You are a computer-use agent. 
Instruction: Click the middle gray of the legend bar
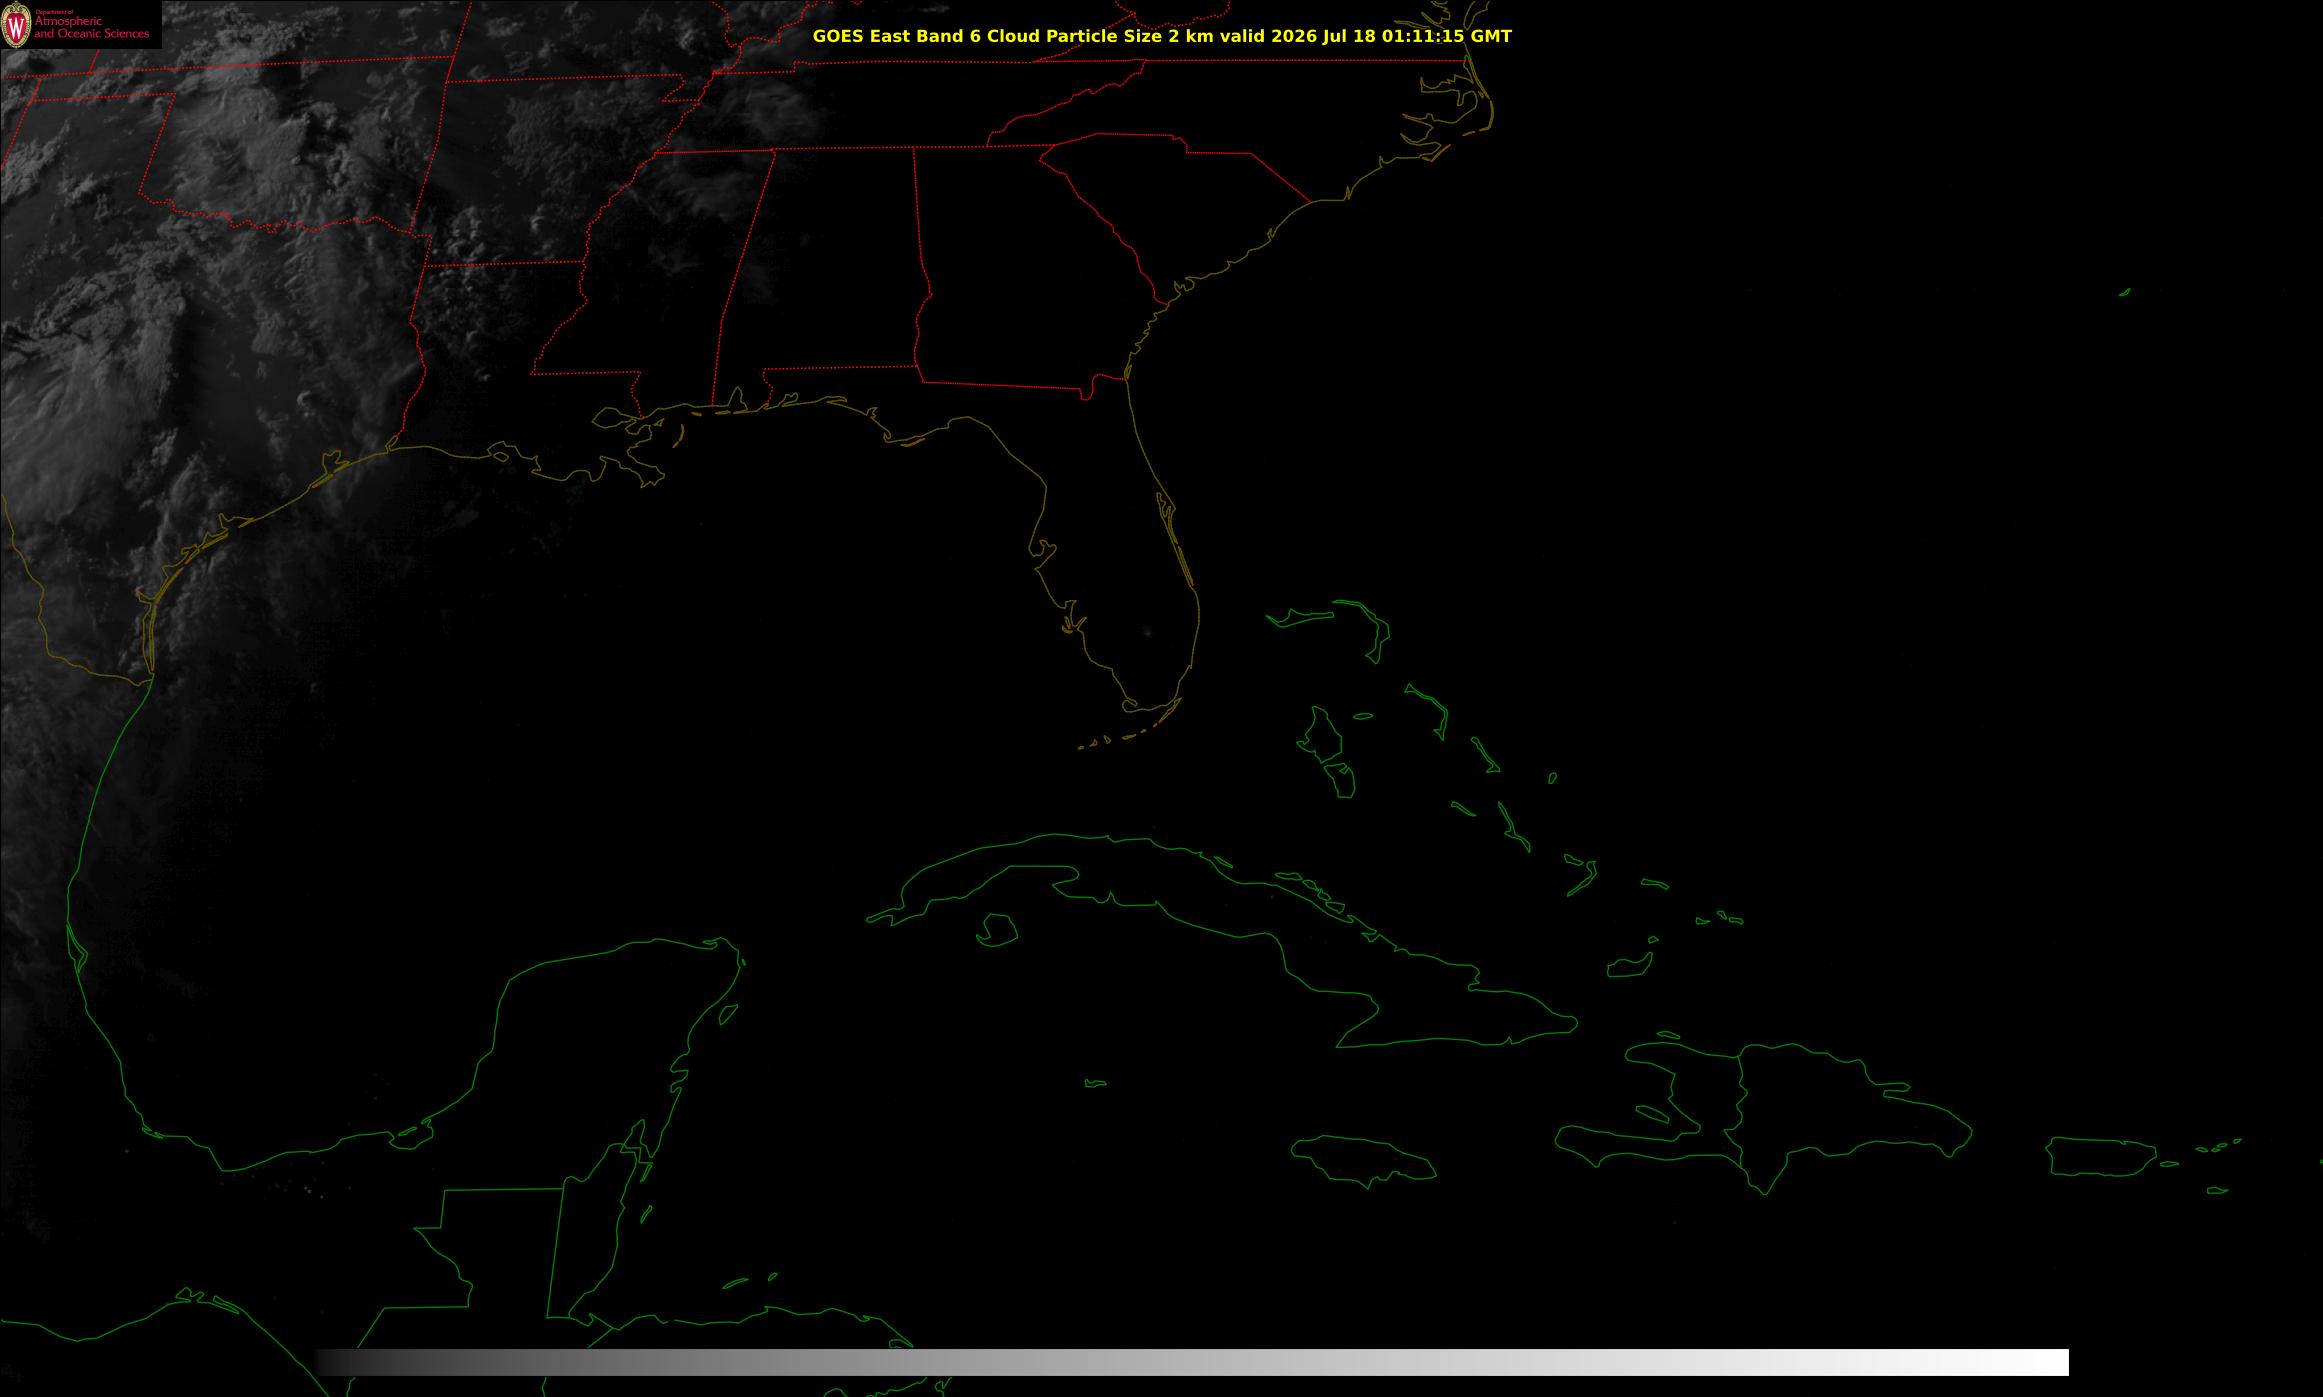[x=1192, y=1362]
